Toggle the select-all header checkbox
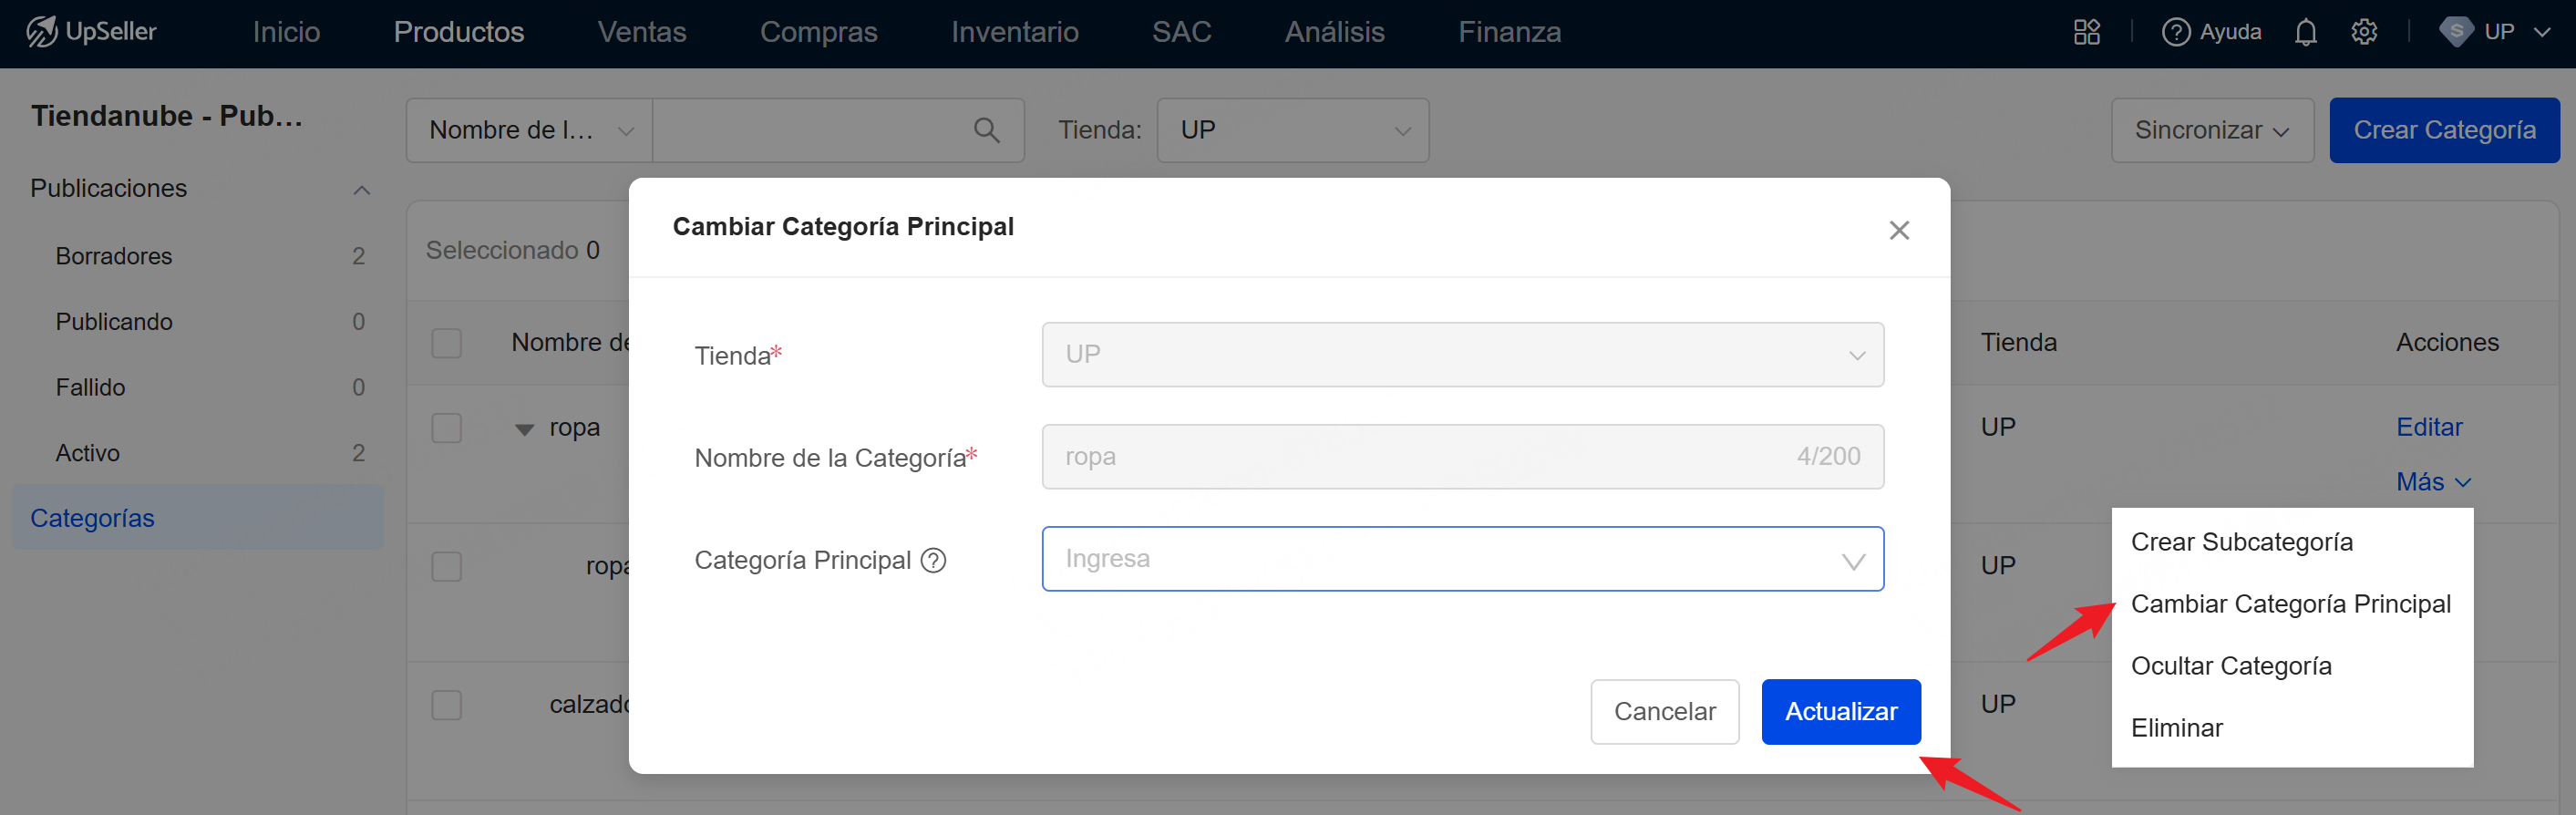 (446, 343)
